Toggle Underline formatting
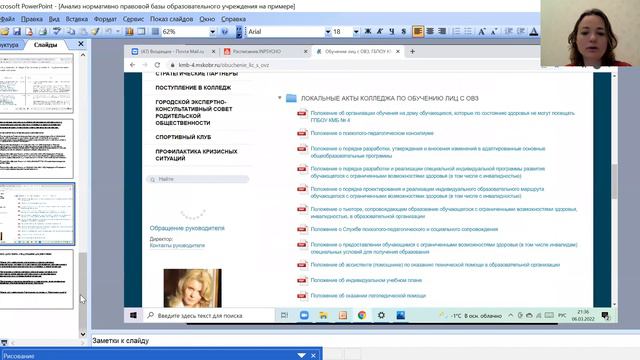This screenshot has height=360, width=640. 392,31
